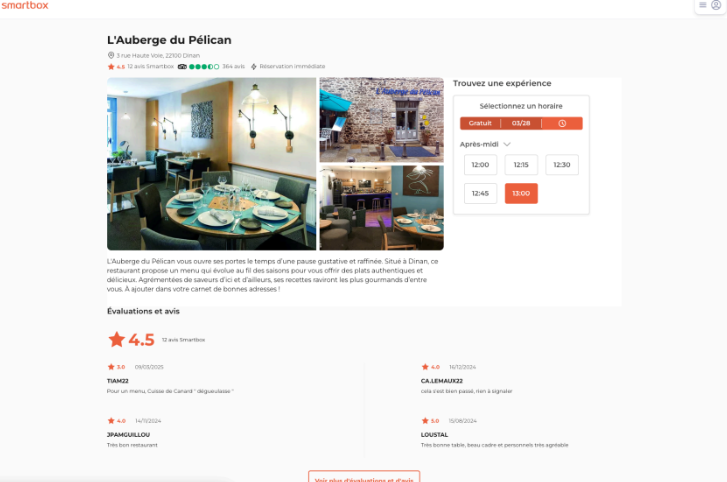Select the 13:00 highlighted time slot
This screenshot has width=727, height=482.
(x=521, y=193)
